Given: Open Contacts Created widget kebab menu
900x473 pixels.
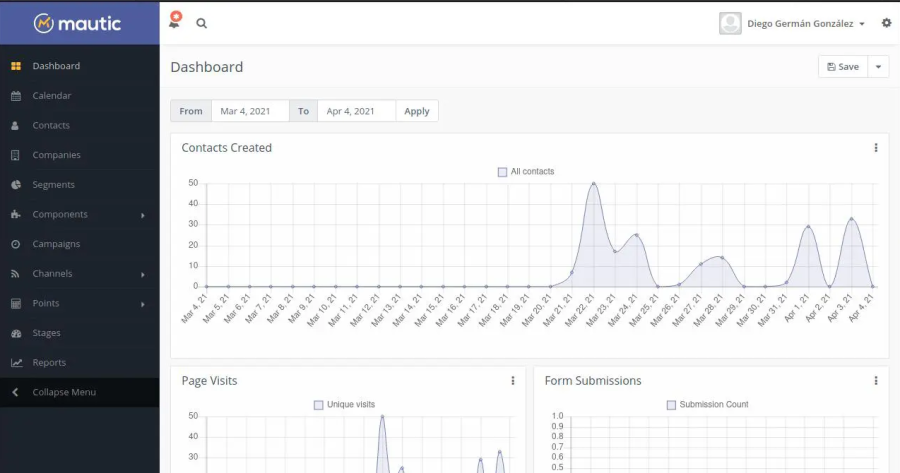Looking at the screenshot, I should tap(876, 148).
